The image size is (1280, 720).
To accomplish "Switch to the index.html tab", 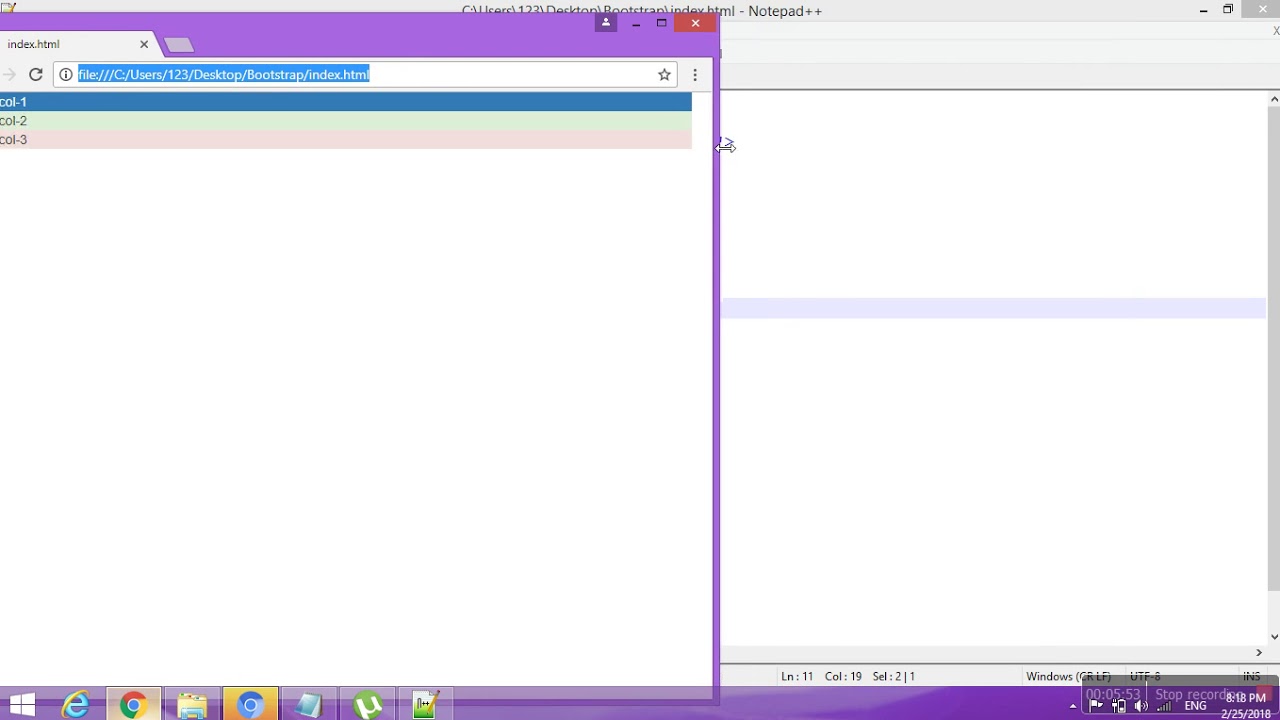I will [x=60, y=44].
